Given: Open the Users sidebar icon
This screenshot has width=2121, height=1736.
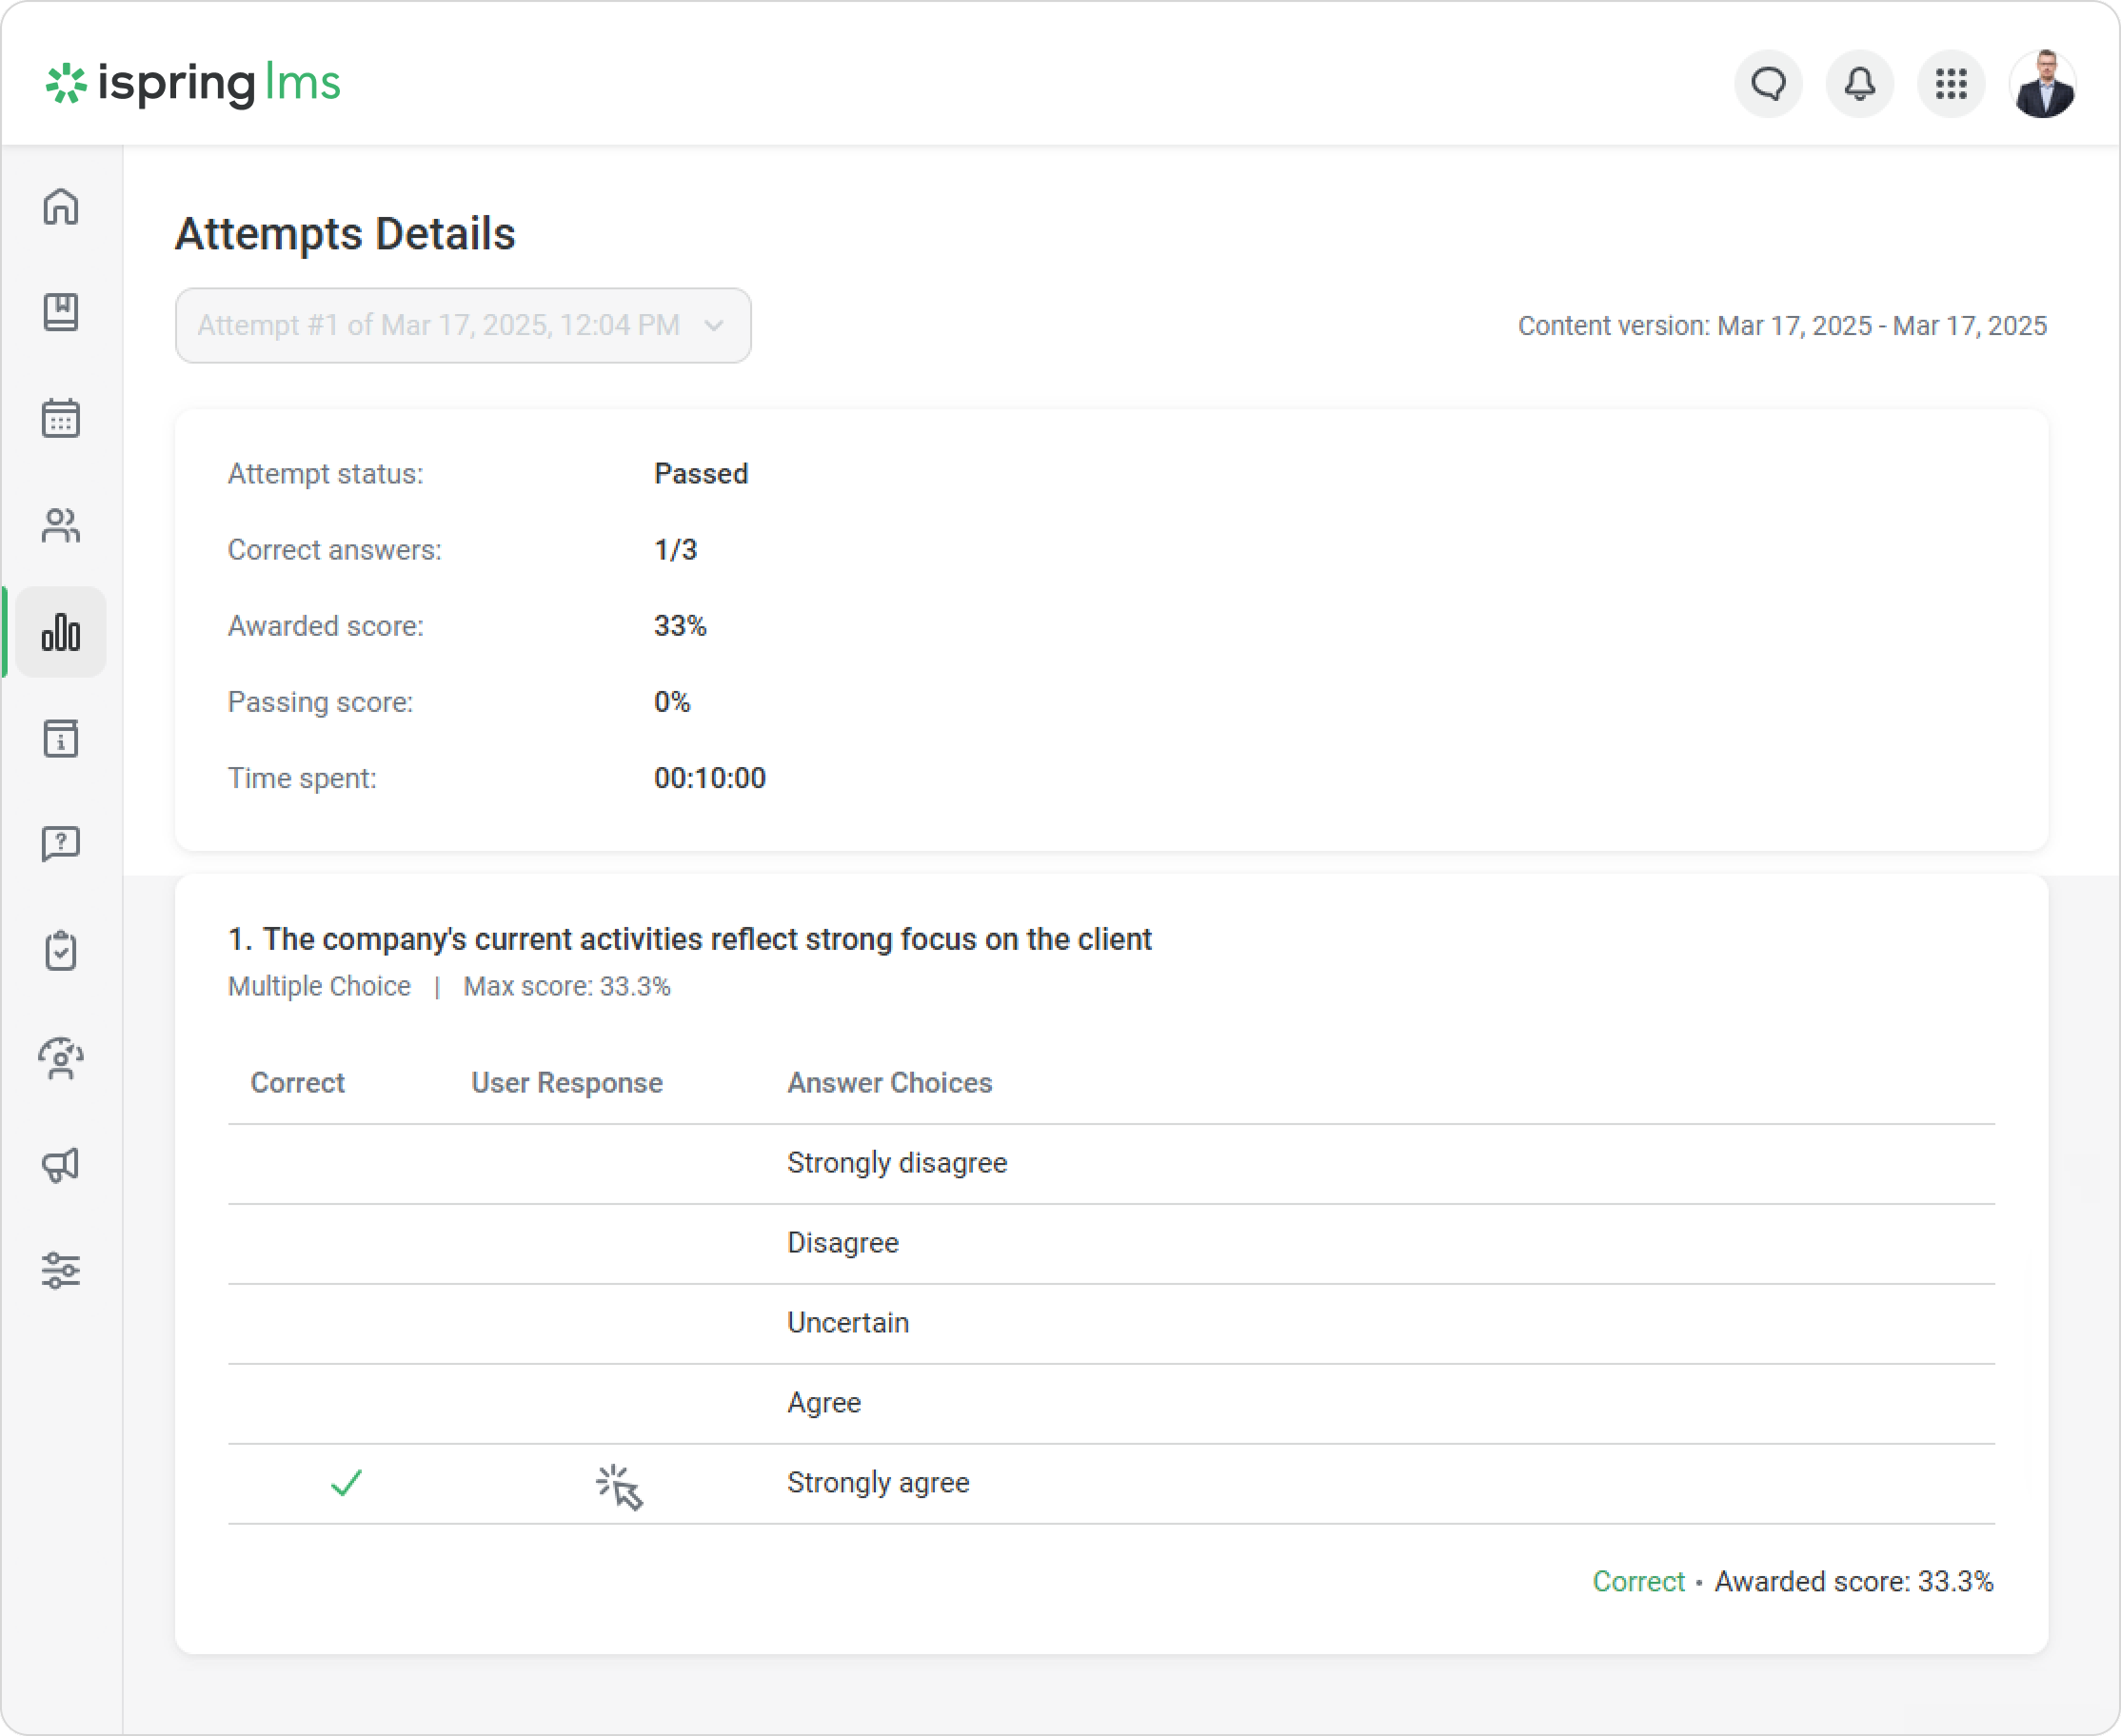Looking at the screenshot, I should click(x=61, y=525).
